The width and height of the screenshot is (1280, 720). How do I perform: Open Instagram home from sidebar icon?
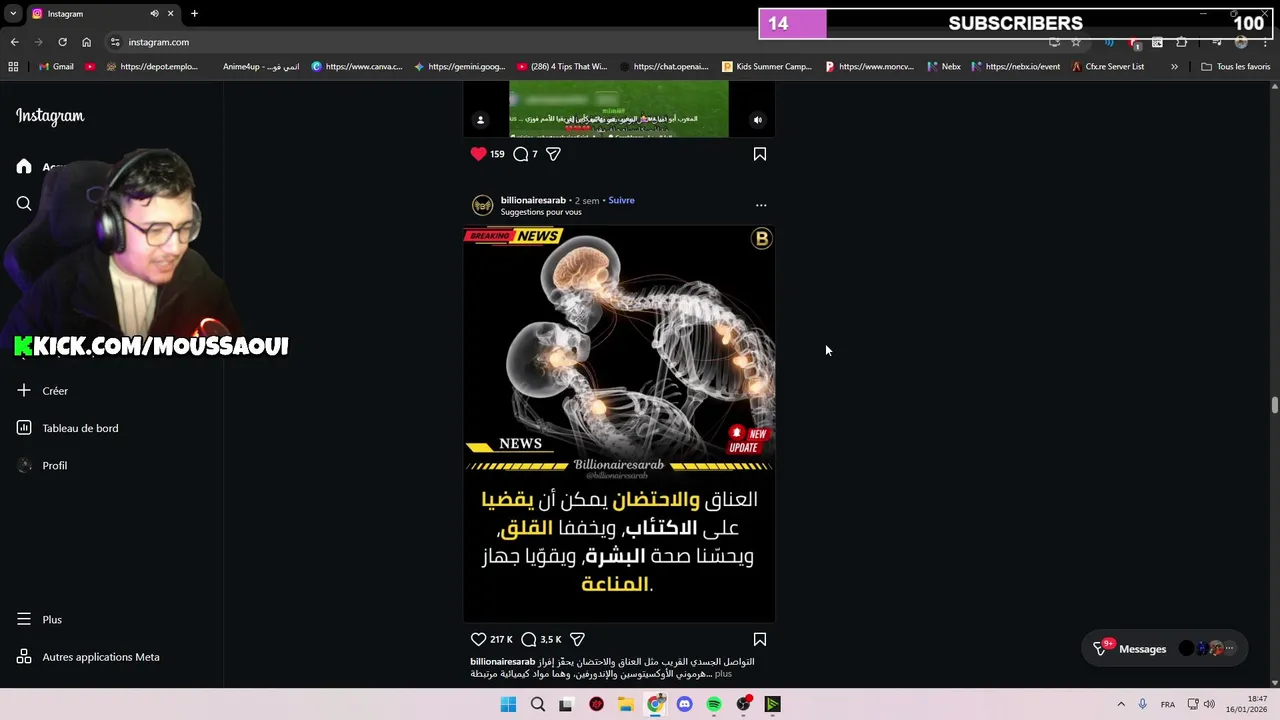[x=24, y=167]
